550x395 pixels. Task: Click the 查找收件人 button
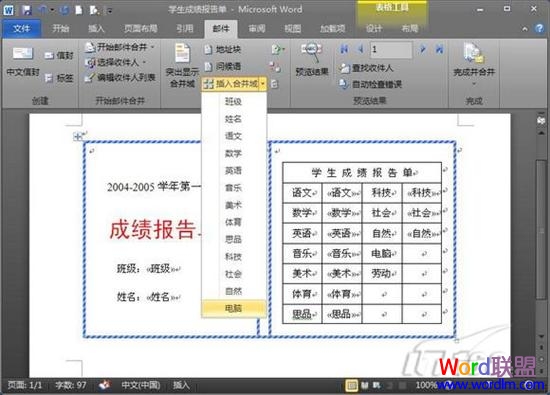click(x=367, y=68)
